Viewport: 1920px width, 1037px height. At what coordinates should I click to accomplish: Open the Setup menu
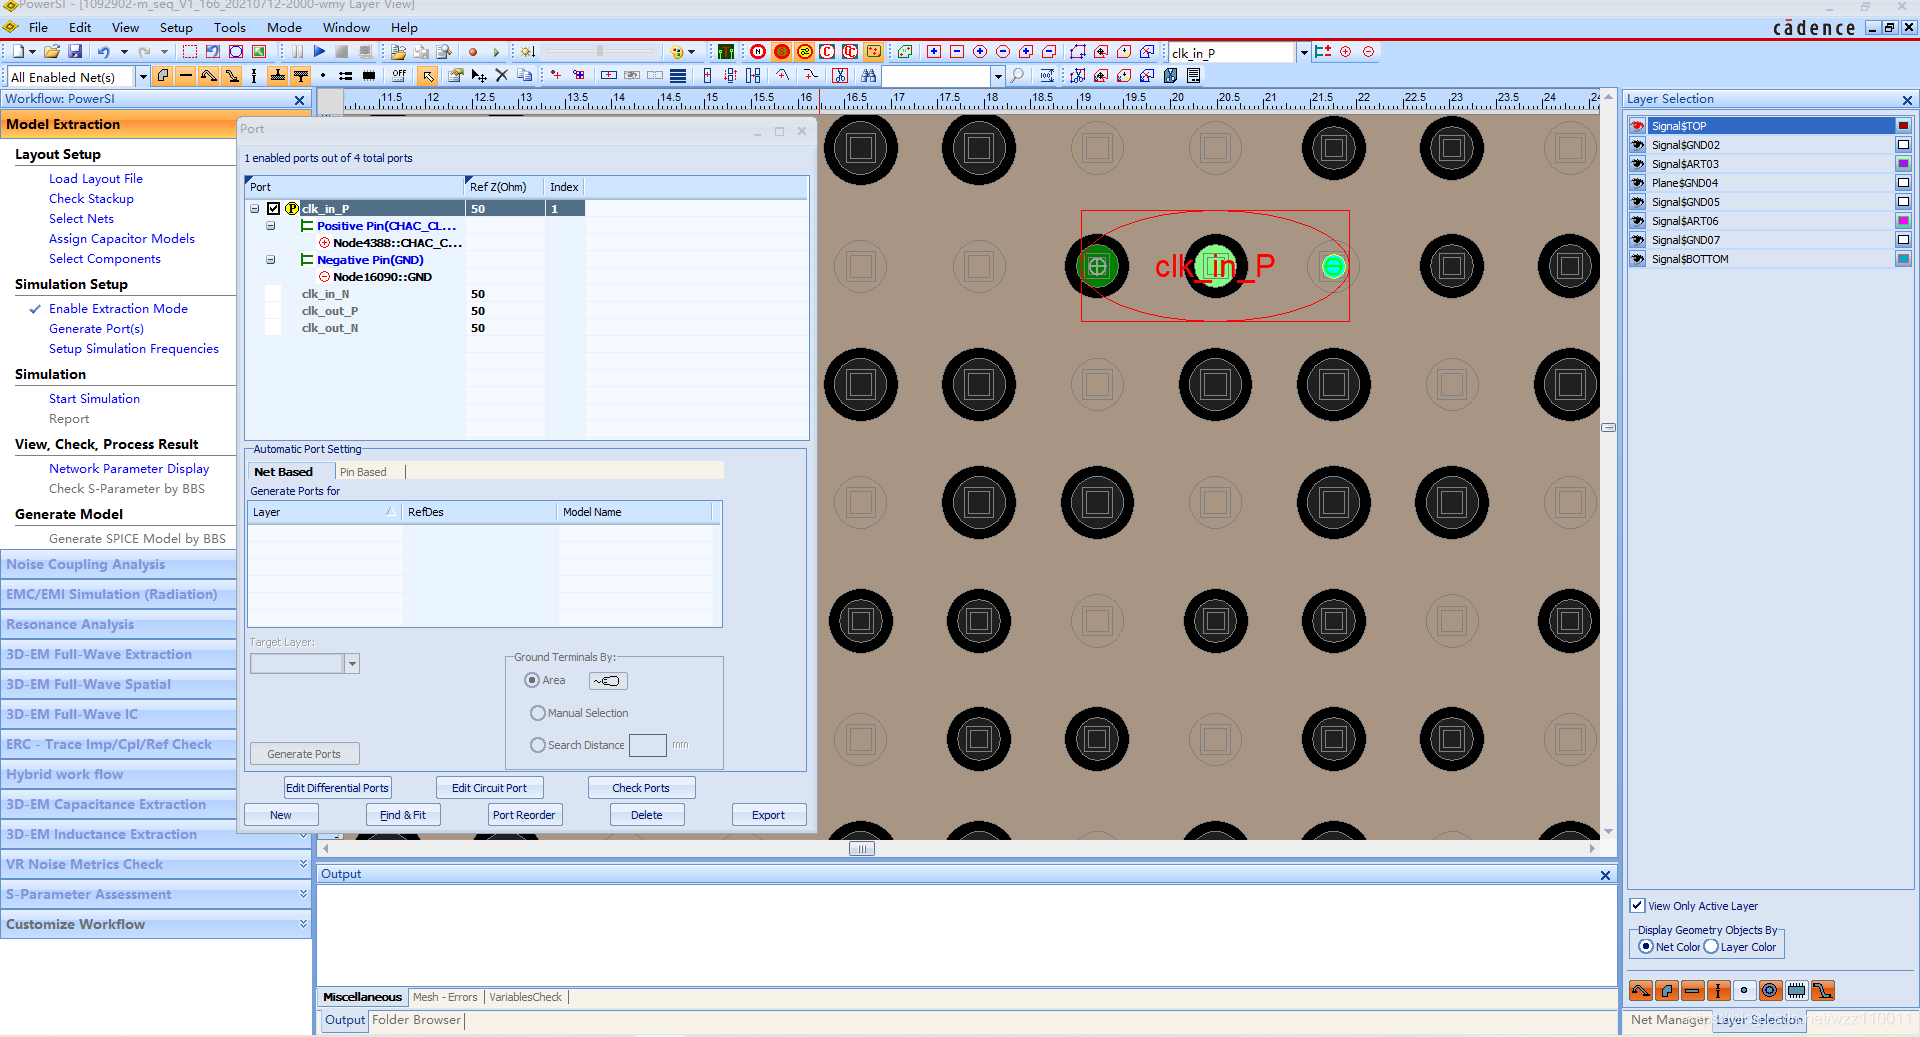click(176, 28)
